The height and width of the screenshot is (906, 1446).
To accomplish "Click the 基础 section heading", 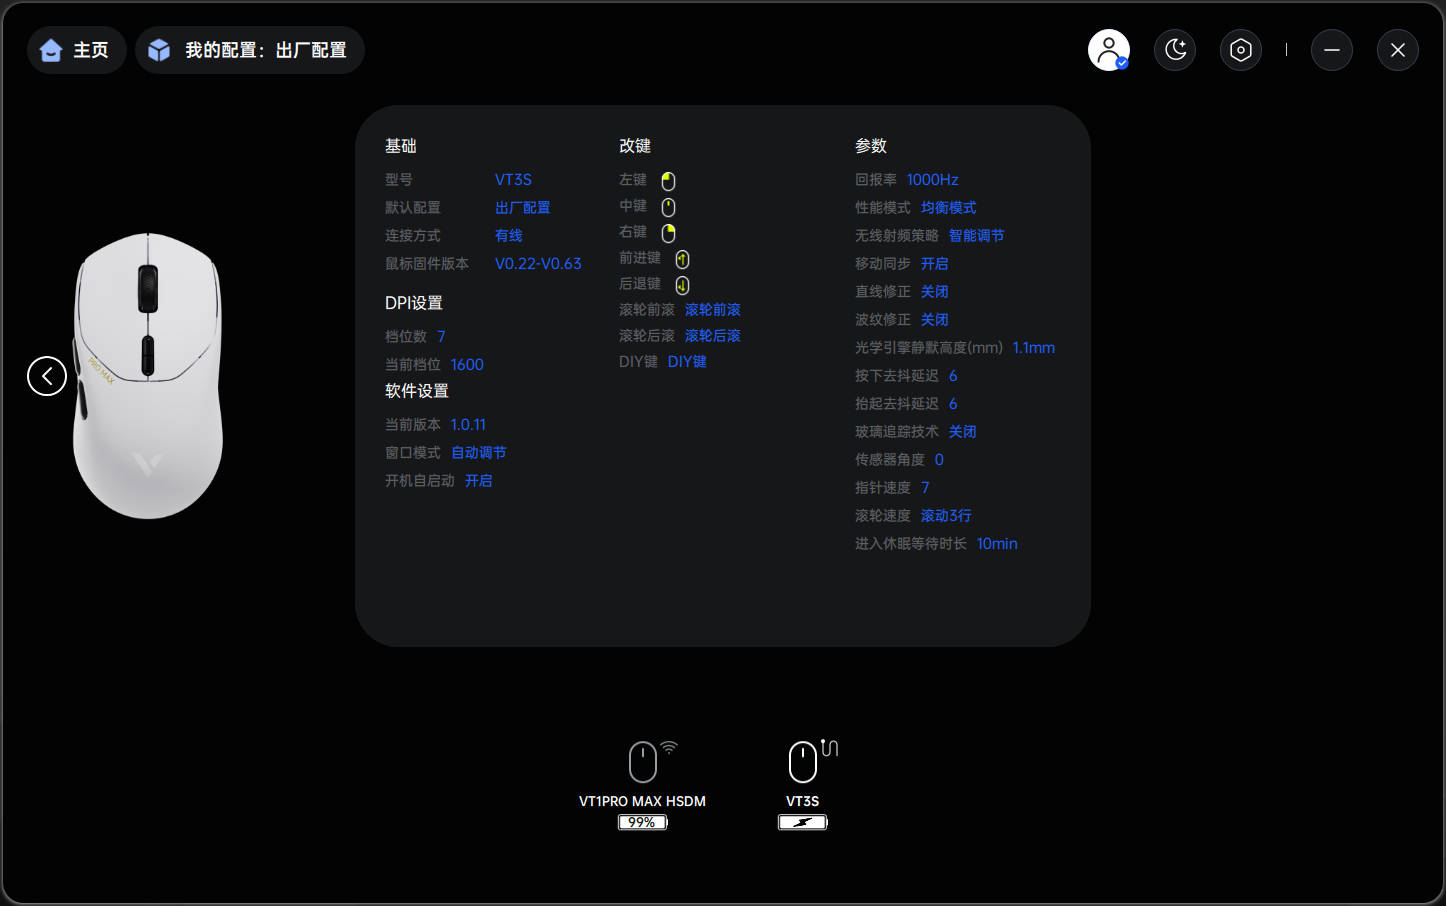I will [401, 146].
